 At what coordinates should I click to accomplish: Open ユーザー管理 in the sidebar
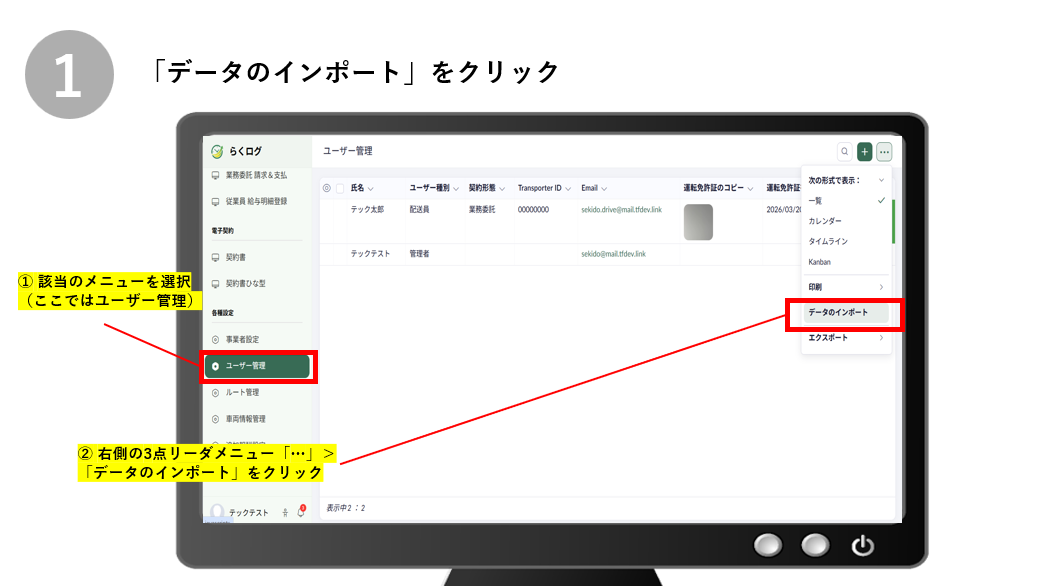click(258, 366)
